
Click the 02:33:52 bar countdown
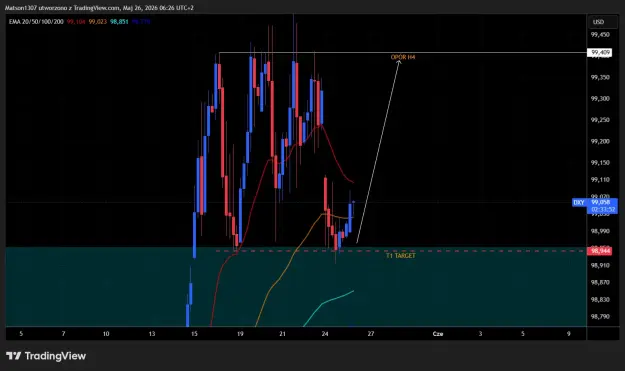click(603, 209)
